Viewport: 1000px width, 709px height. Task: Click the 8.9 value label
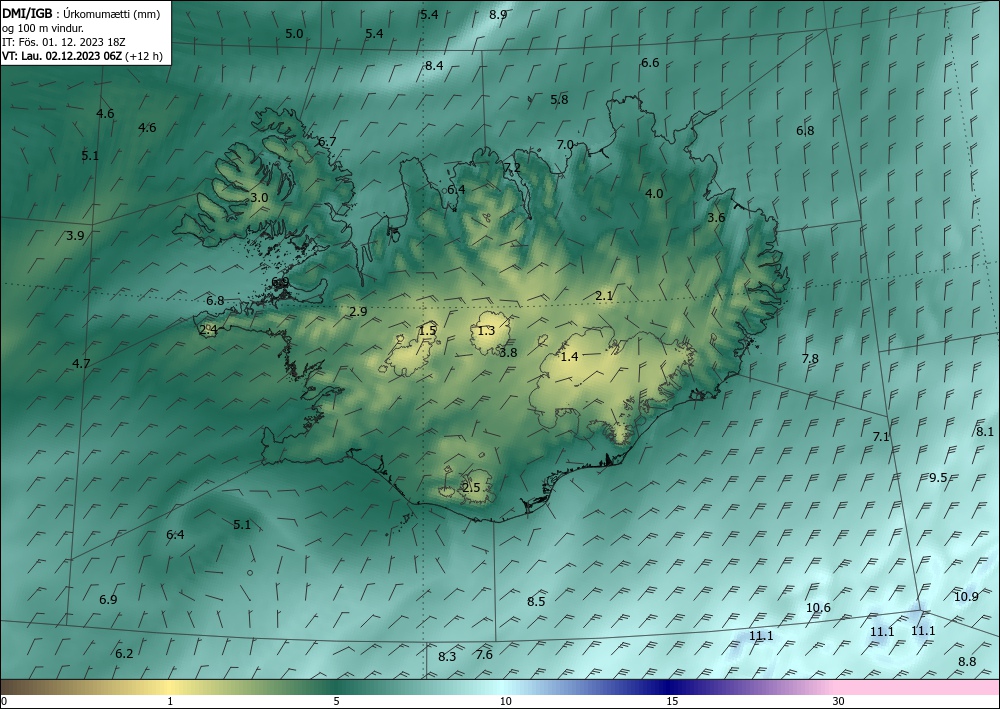pyautogui.click(x=498, y=15)
